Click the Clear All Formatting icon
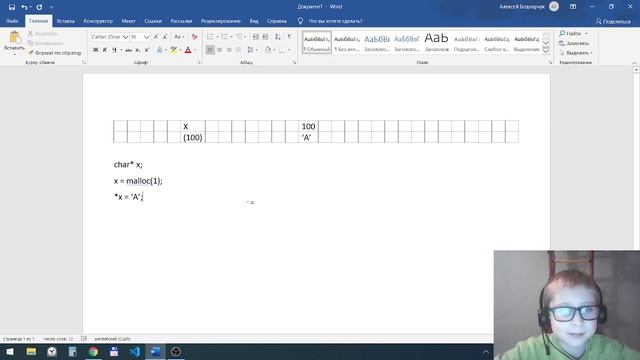This screenshot has height=360, width=640. coord(194,37)
